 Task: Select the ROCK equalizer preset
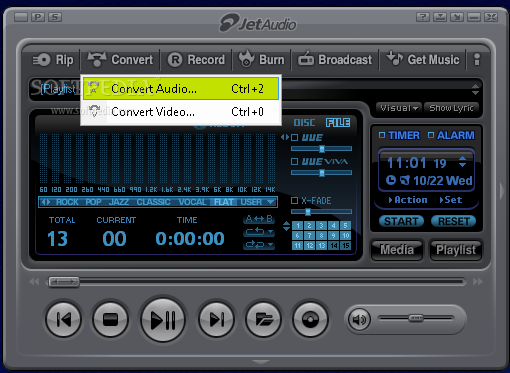67,202
